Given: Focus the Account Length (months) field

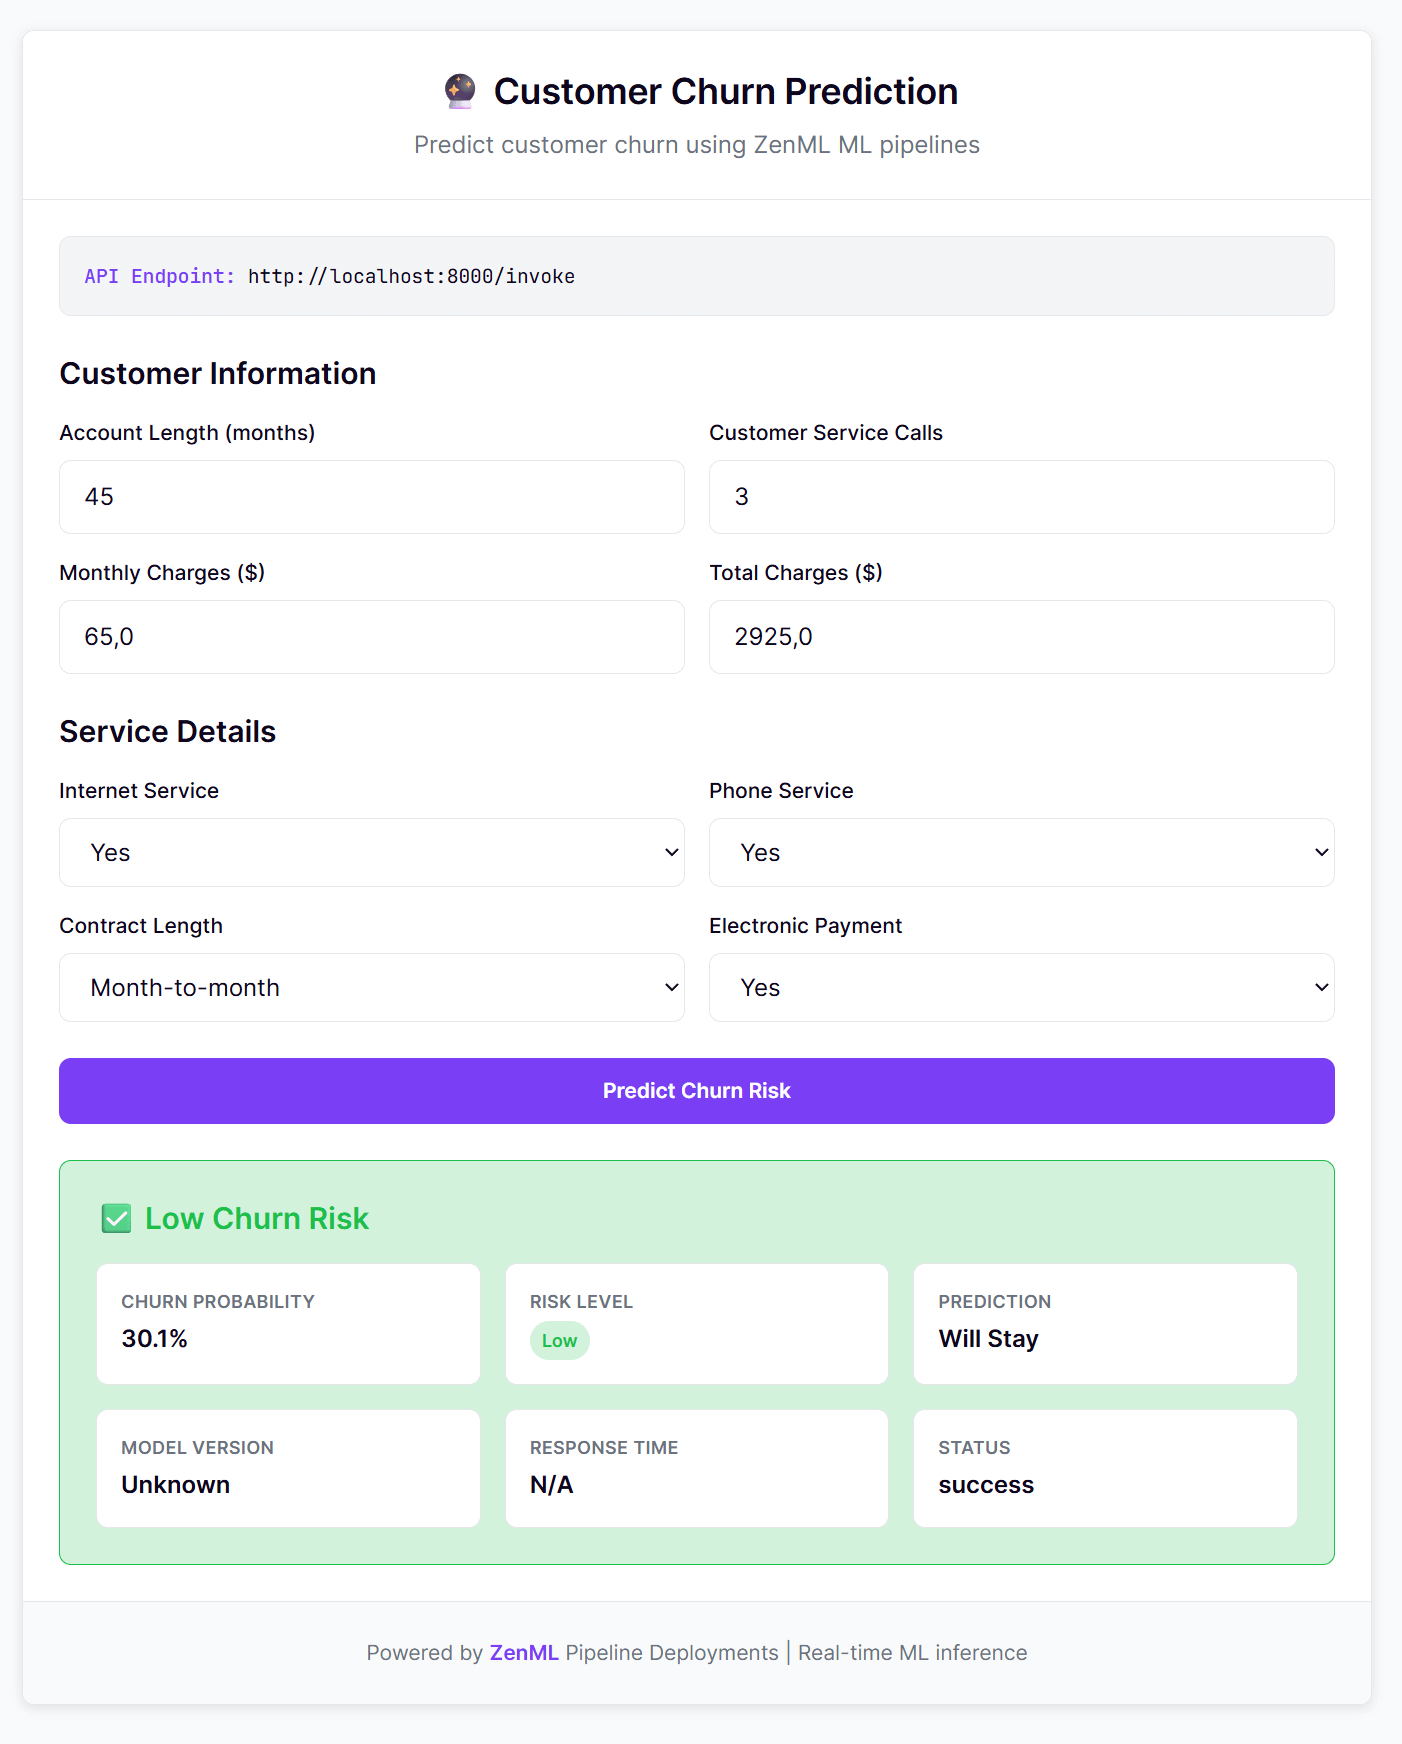Looking at the screenshot, I should coord(372,497).
